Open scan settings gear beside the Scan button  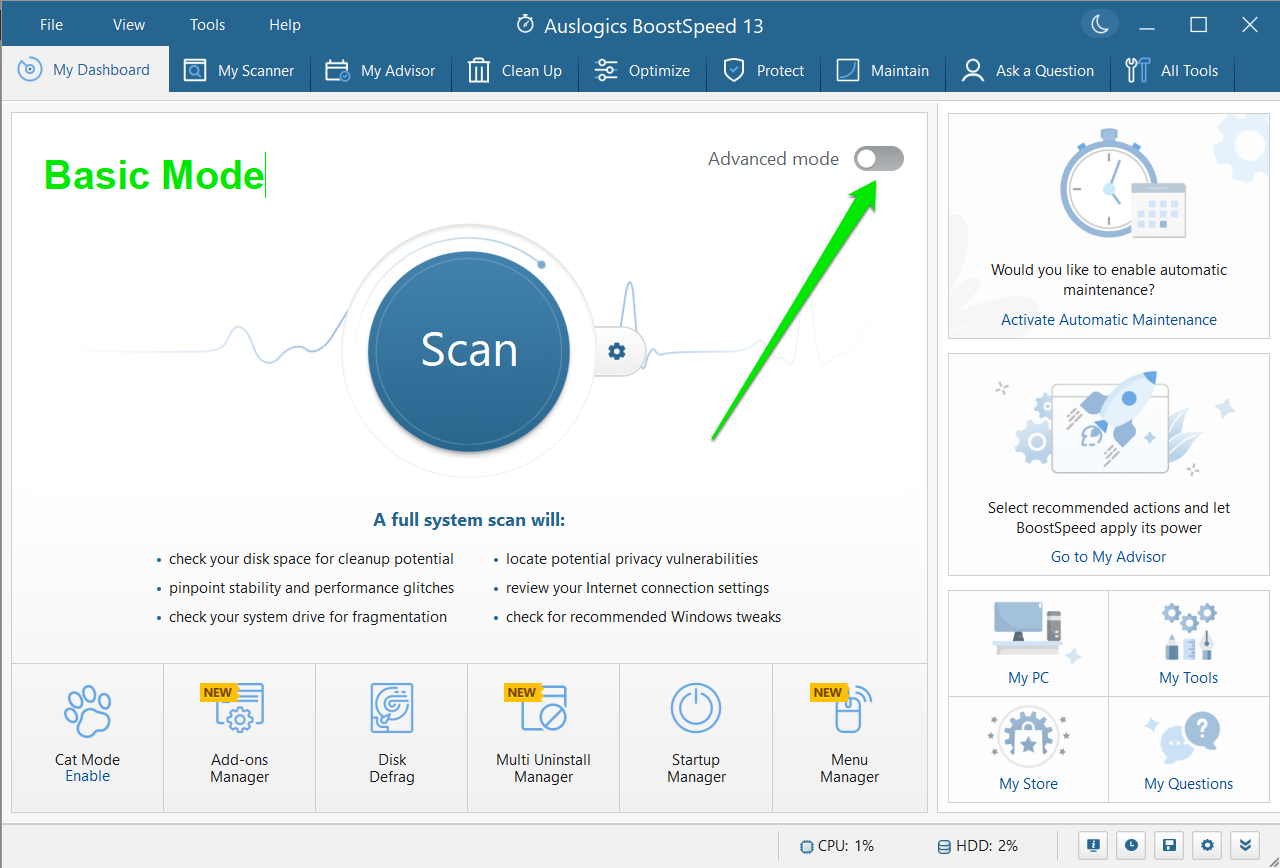click(x=617, y=351)
